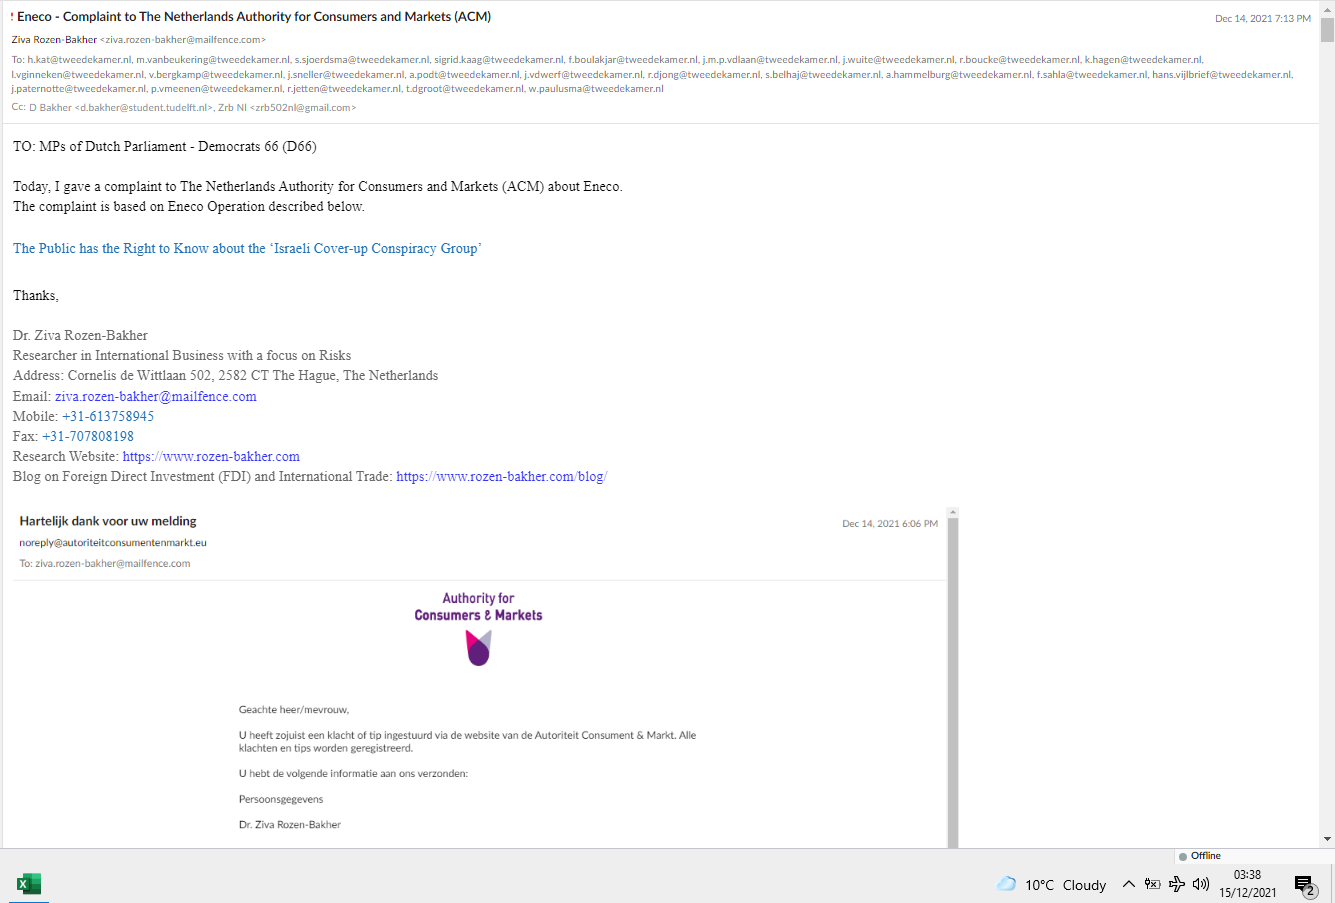The height and width of the screenshot is (903, 1335).
Task: Click the main scrollbar up arrow
Action: coord(1327,8)
